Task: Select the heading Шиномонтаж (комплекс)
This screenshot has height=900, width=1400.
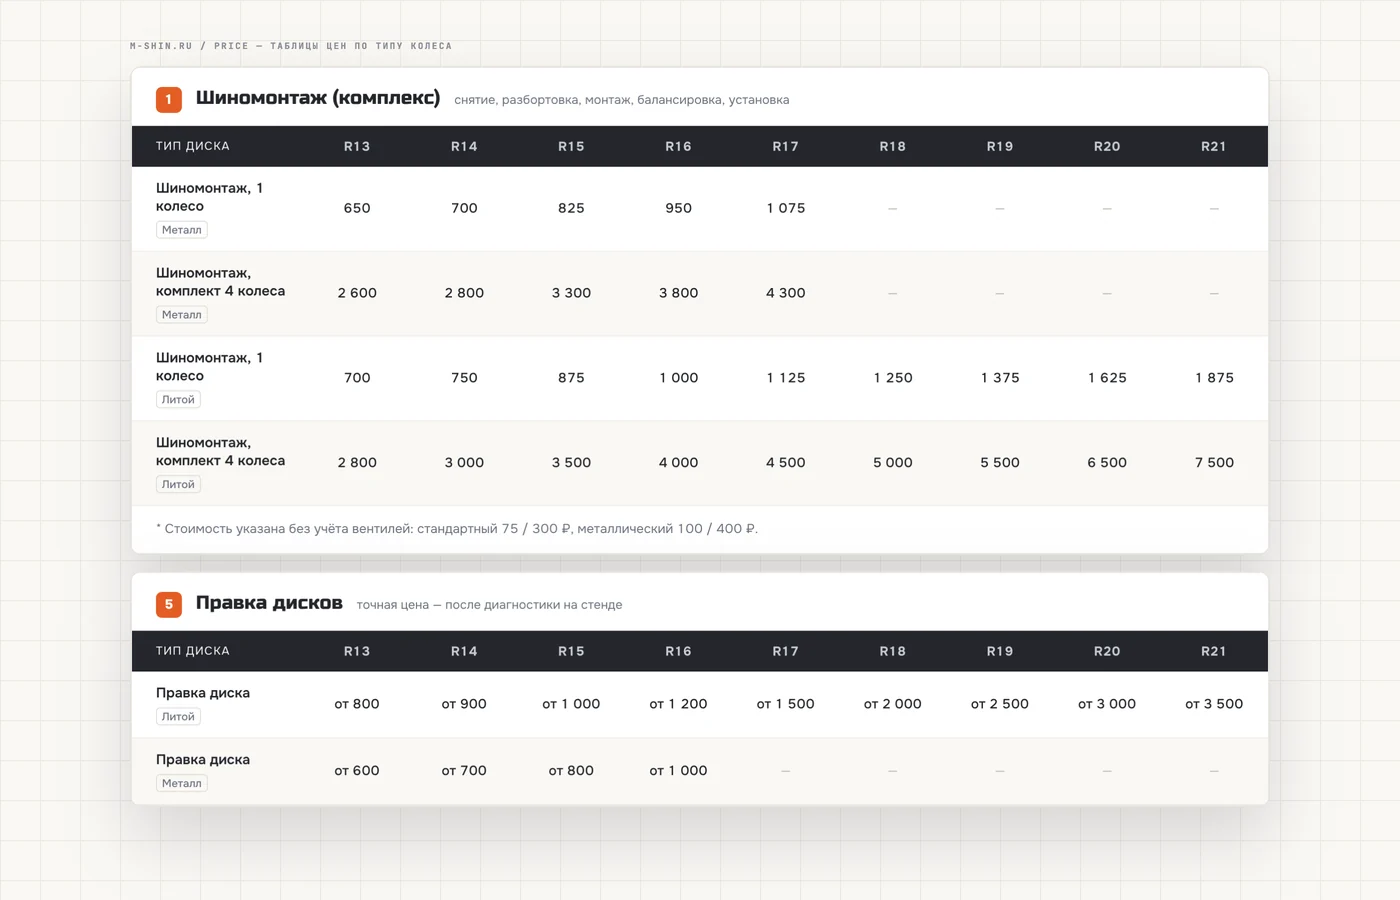Action: [318, 98]
